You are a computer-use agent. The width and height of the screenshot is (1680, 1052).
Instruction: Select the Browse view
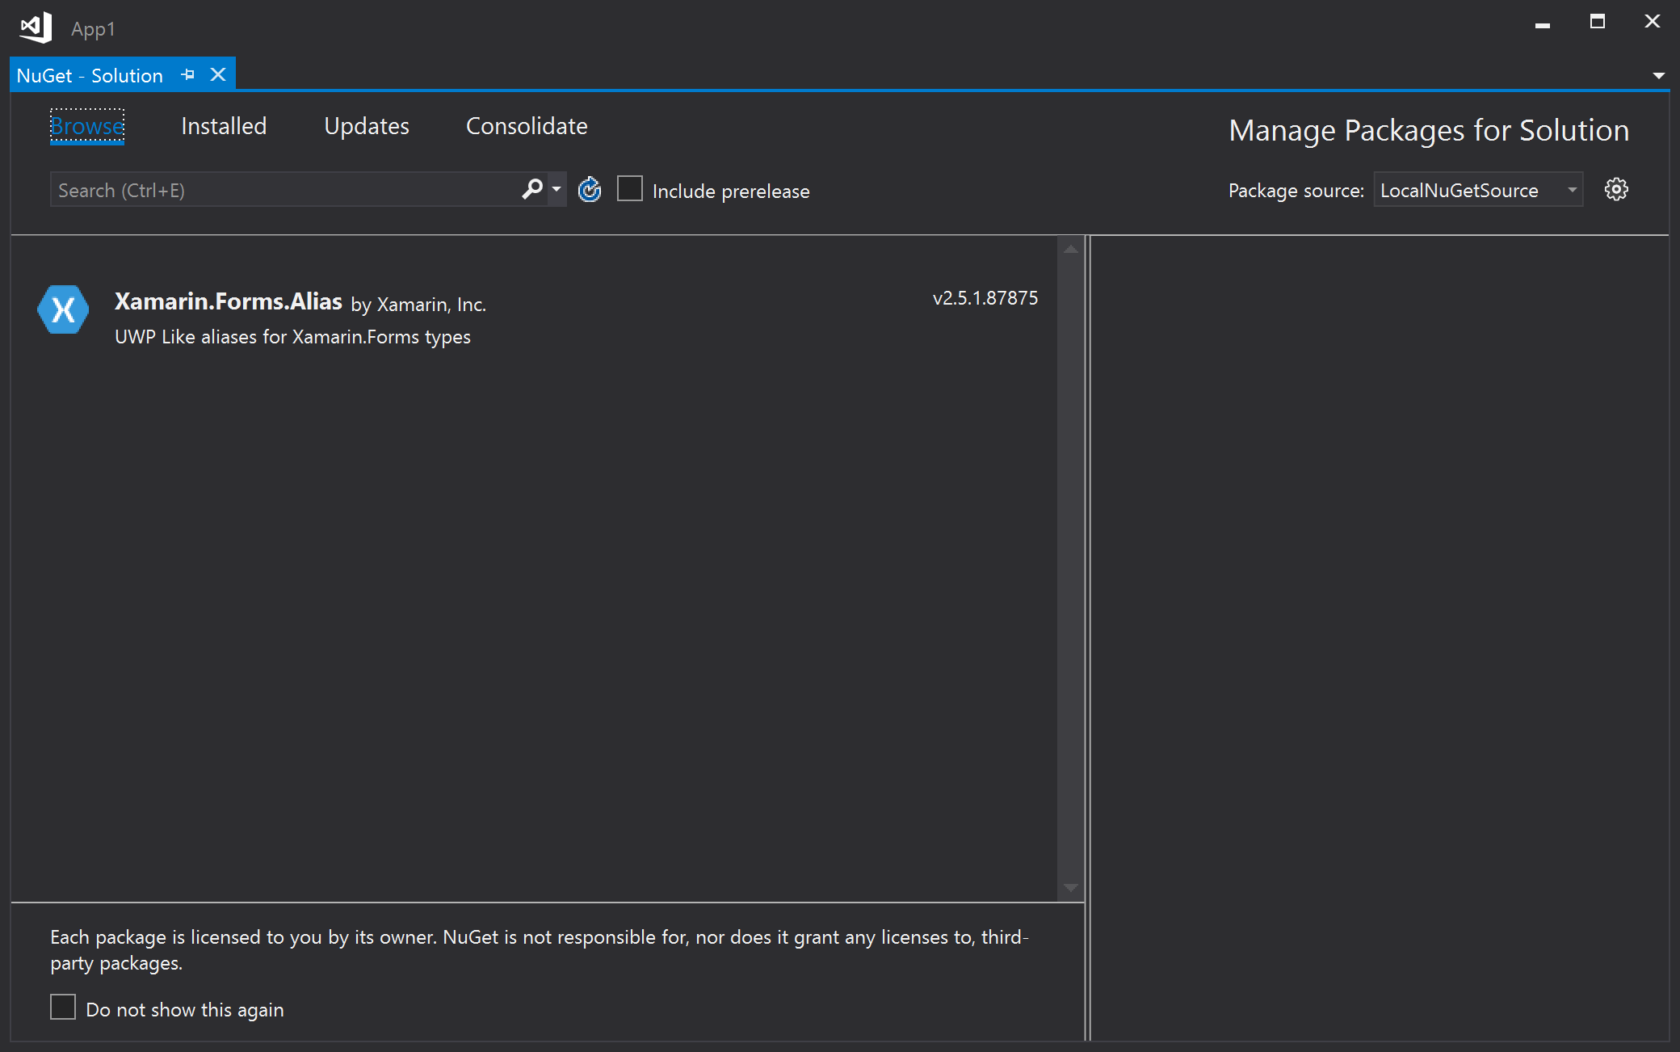click(x=87, y=126)
